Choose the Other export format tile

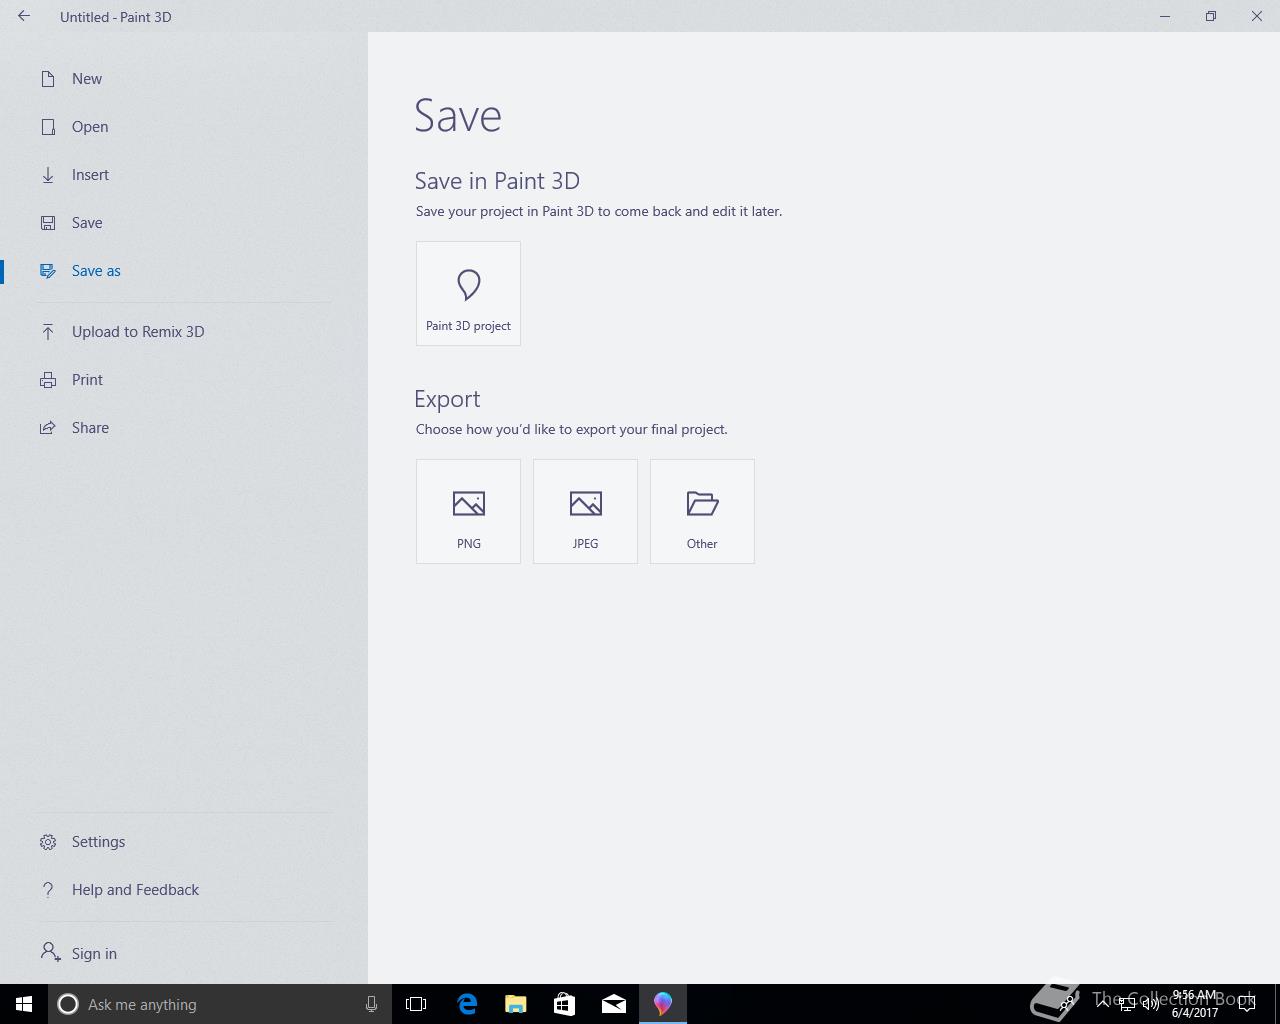702,511
